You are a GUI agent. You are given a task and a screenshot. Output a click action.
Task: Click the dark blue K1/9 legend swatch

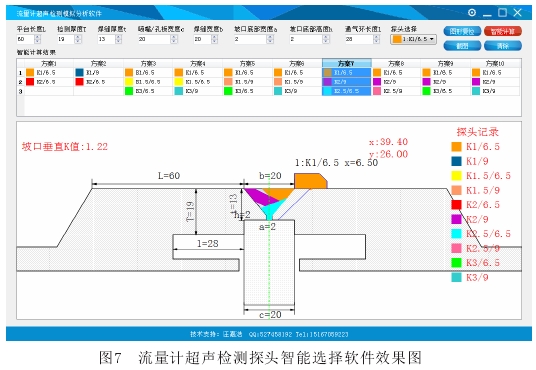tap(456, 161)
